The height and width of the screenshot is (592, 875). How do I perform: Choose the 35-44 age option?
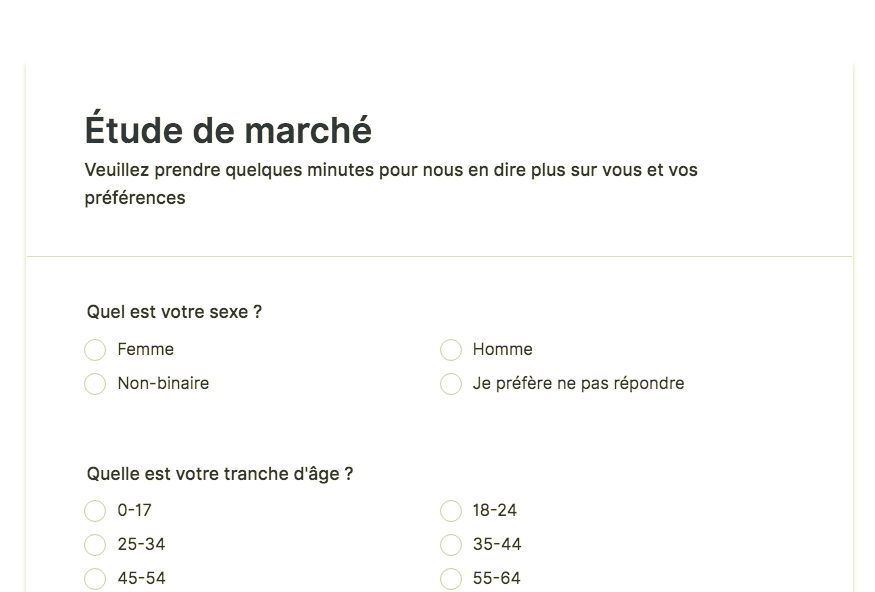pos(451,545)
